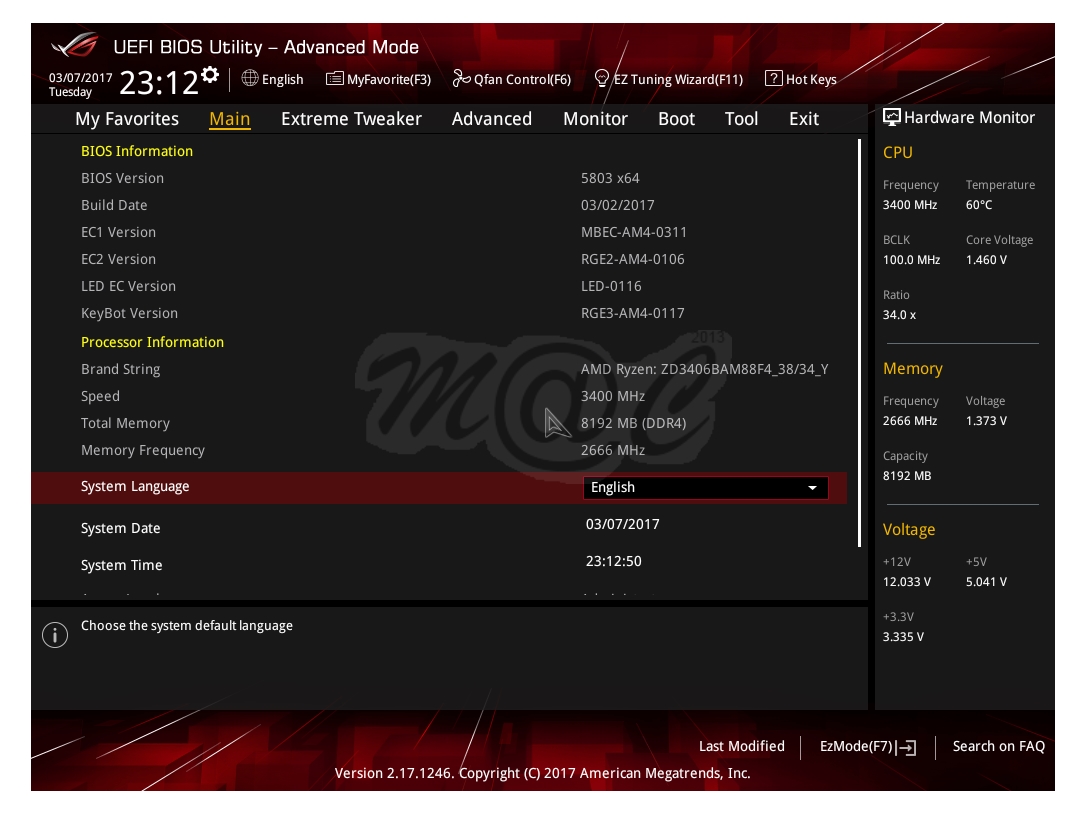The height and width of the screenshot is (814, 1086).
Task: Click Memory Frequency label in main panel
Action: (x=143, y=450)
